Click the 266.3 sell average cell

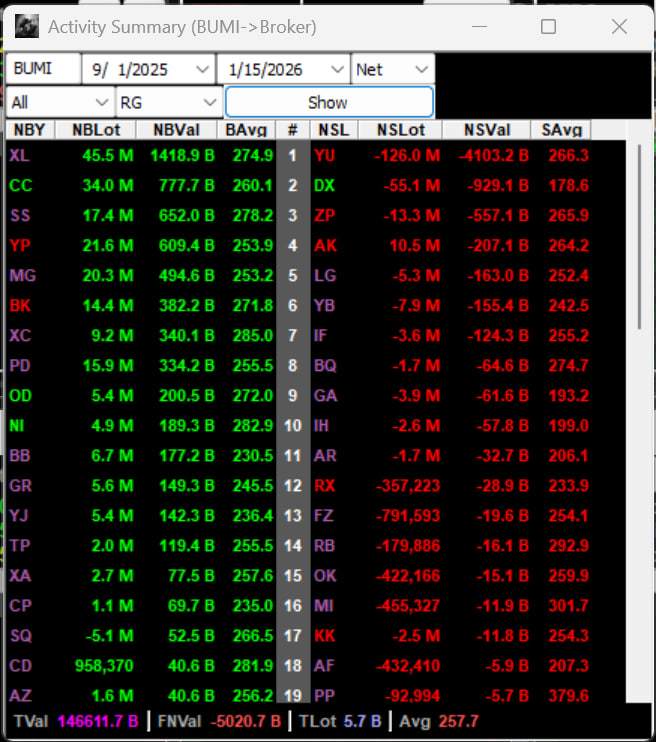[568, 155]
